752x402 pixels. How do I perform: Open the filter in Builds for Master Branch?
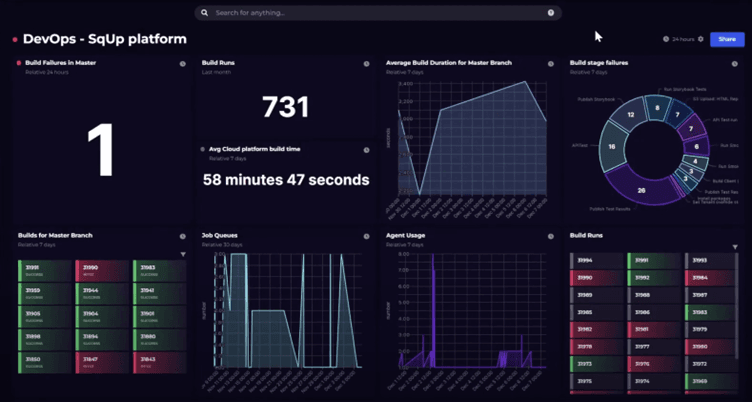click(183, 254)
